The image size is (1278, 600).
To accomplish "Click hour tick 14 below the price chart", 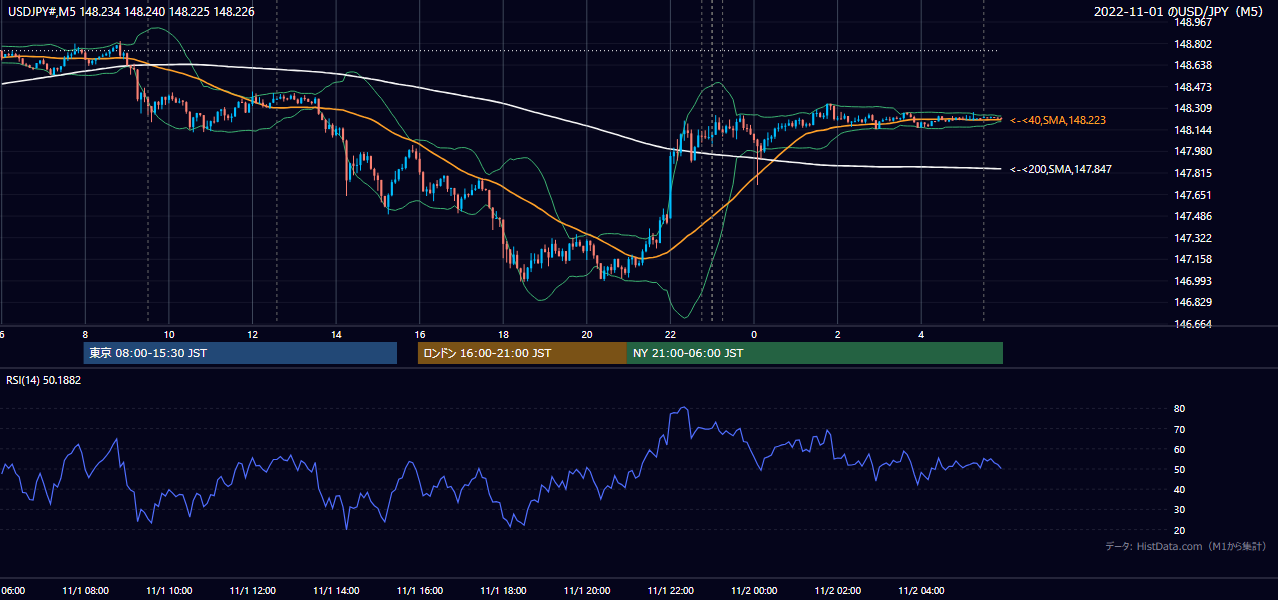I will tap(336, 335).
